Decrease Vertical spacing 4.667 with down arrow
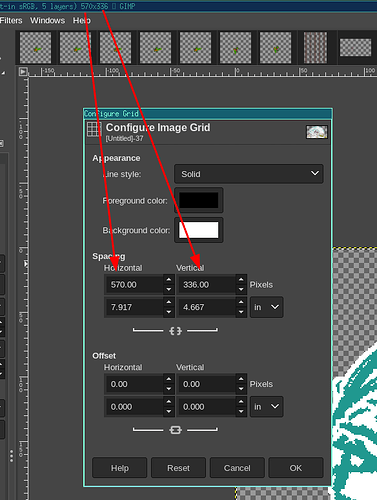 click(241, 312)
